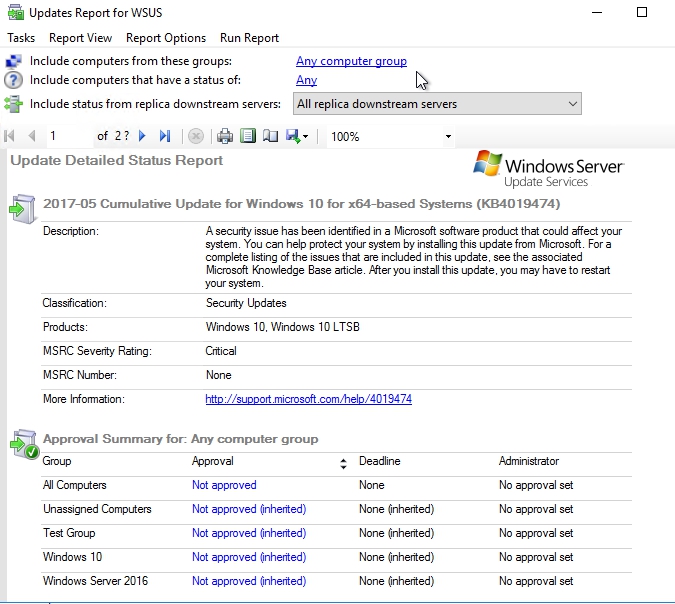Image resolution: width=675 pixels, height=604 pixels.
Task: Click the first page navigation arrow
Action: click(x=11, y=136)
